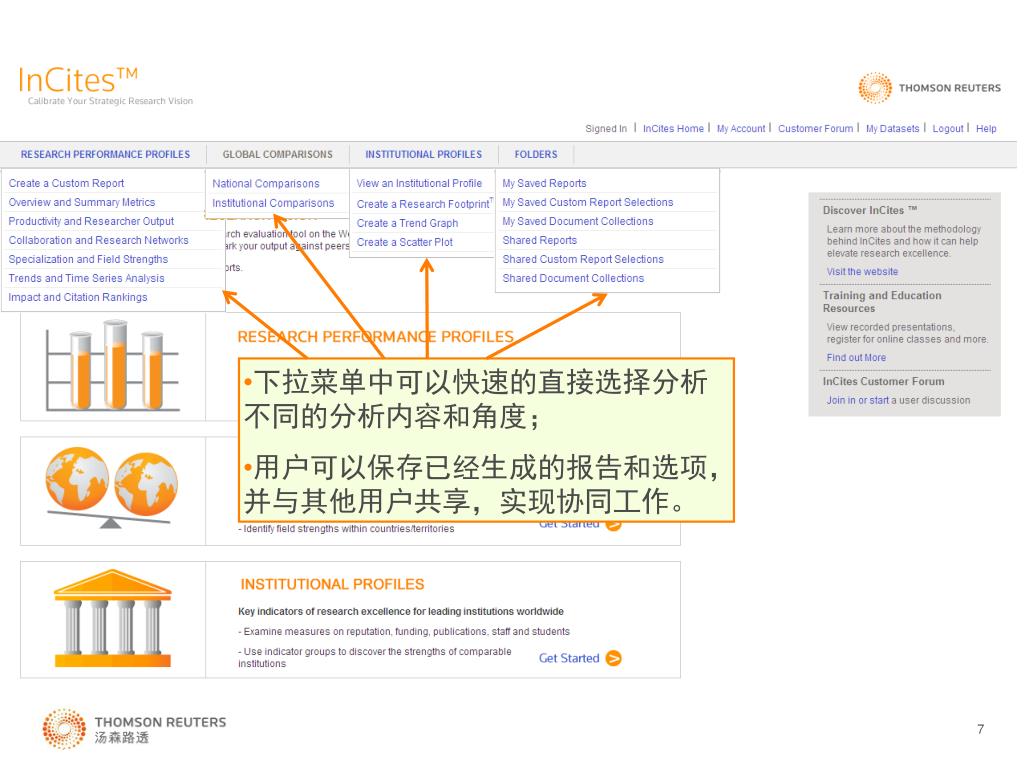Click Get Started under Institutional Profiles
This screenshot has width=1024, height=768.
tap(569, 658)
